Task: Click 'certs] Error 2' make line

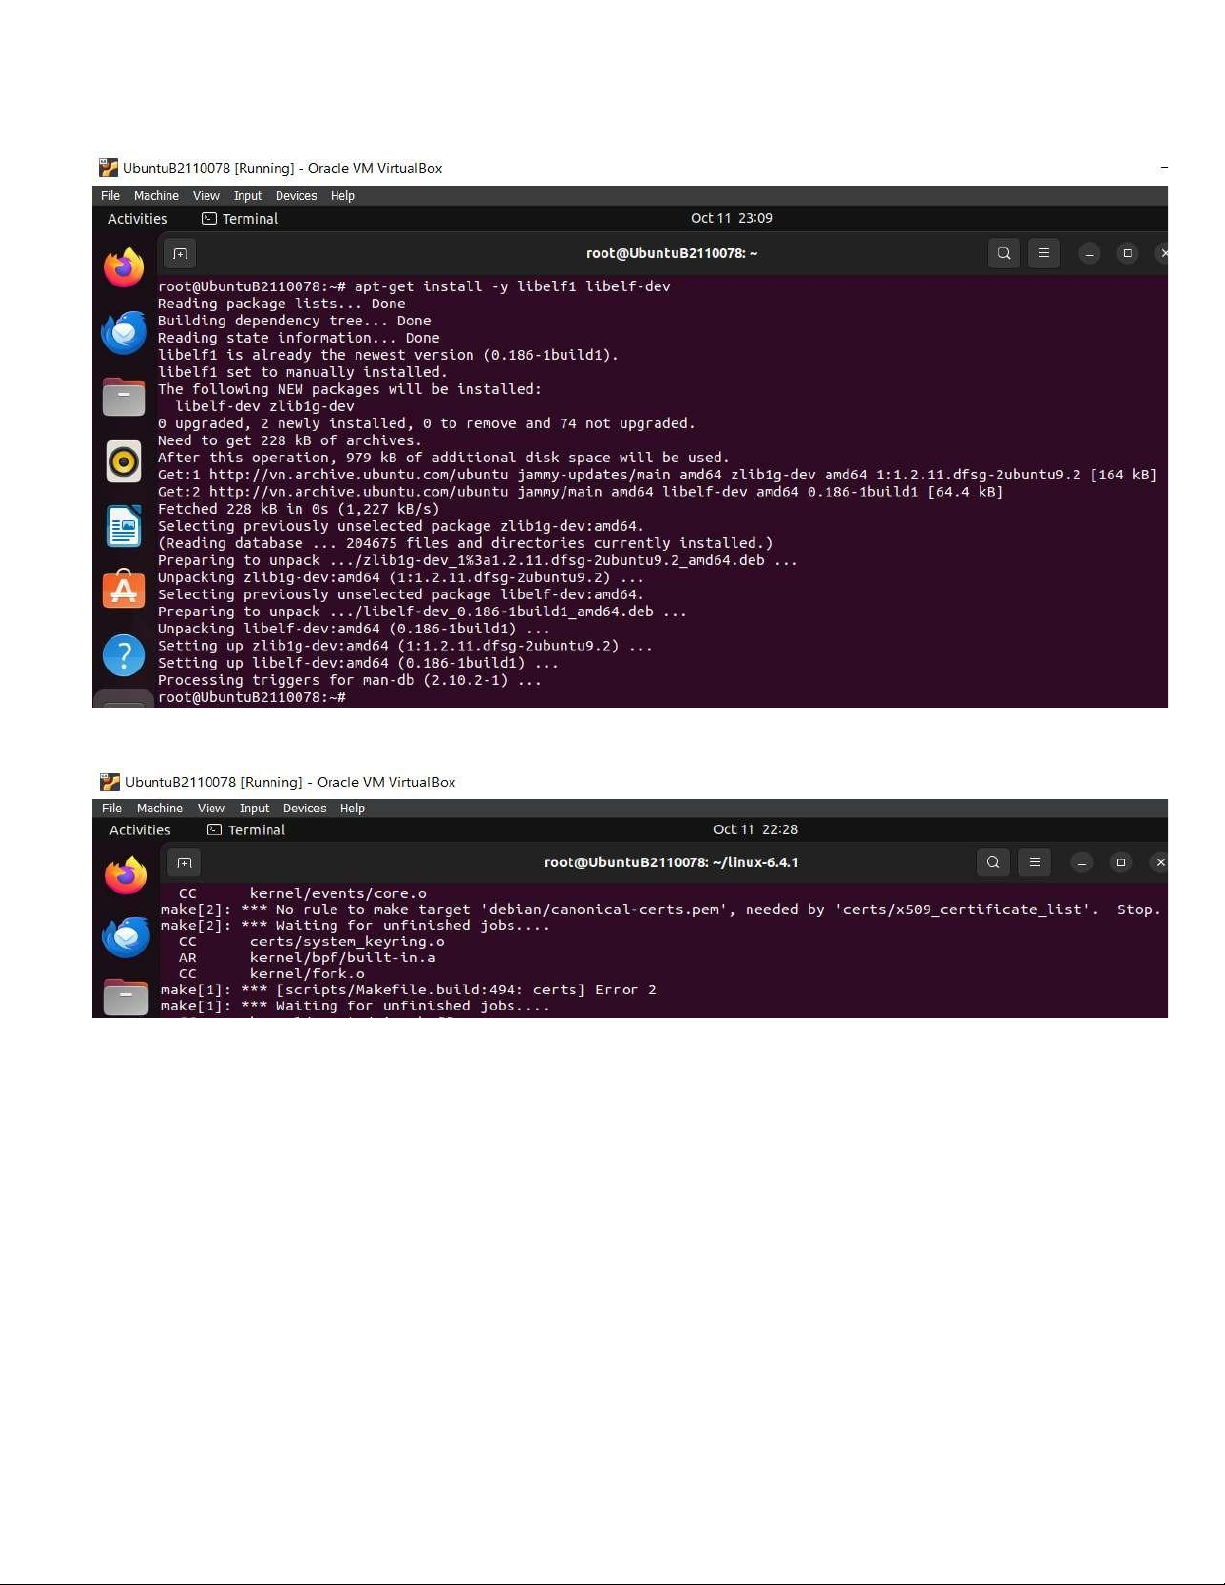Action: click(x=409, y=990)
